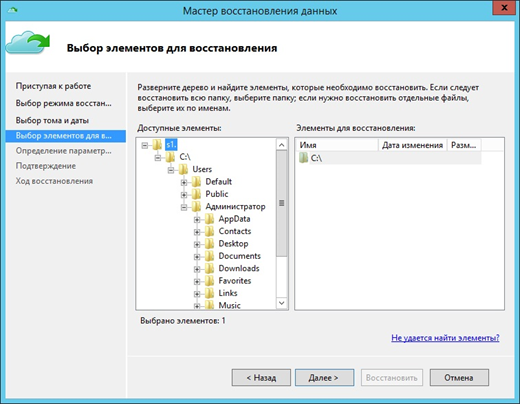Expand the Links folder node
Screen dimensions: 520x404
tap(197, 294)
